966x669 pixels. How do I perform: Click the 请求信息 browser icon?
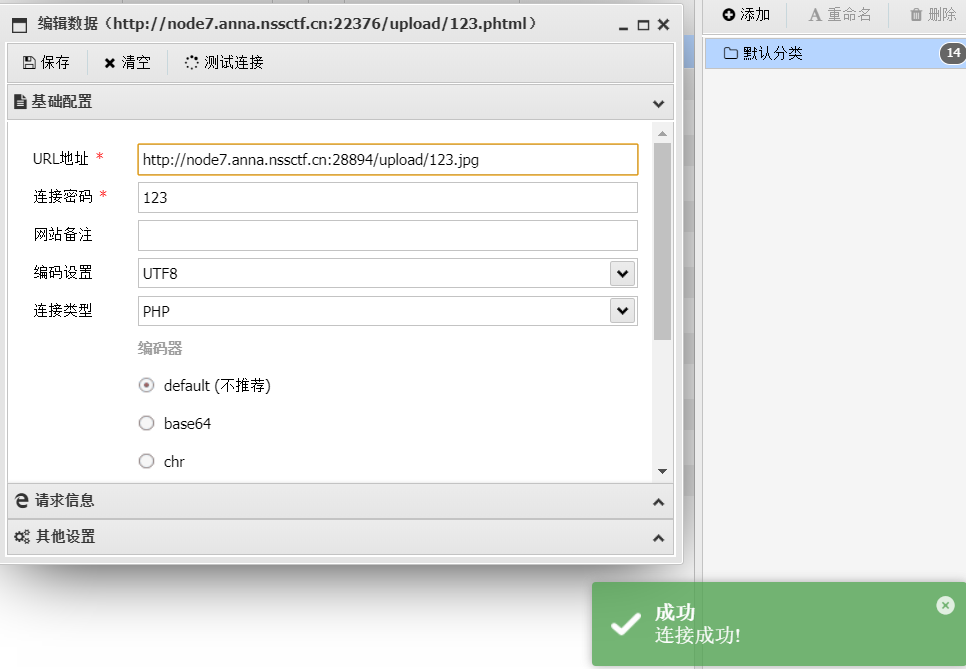point(22,501)
